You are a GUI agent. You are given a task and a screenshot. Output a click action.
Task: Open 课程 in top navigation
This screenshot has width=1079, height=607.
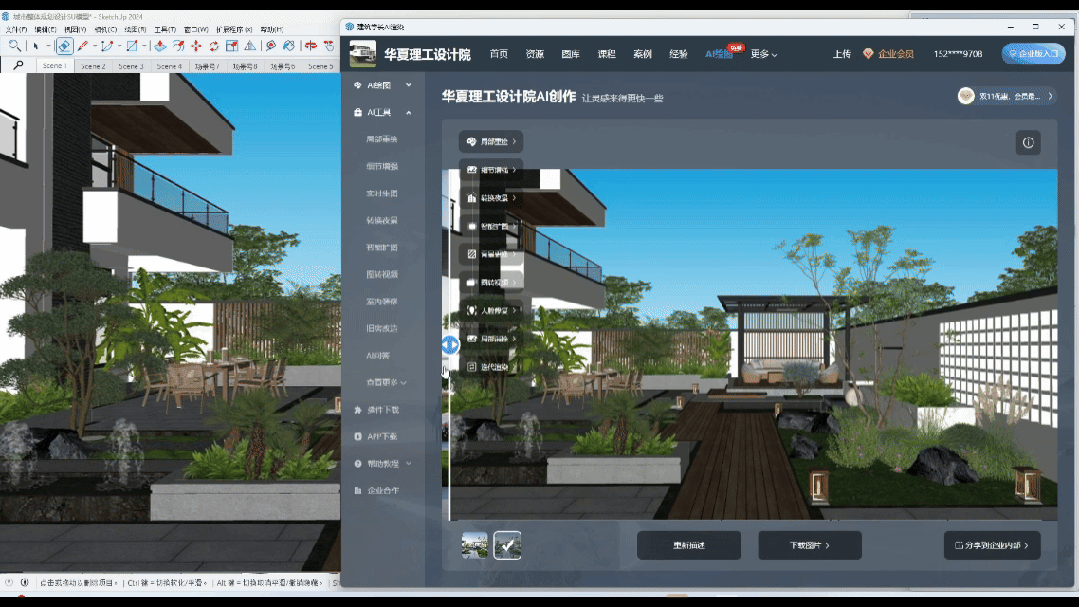[606, 54]
